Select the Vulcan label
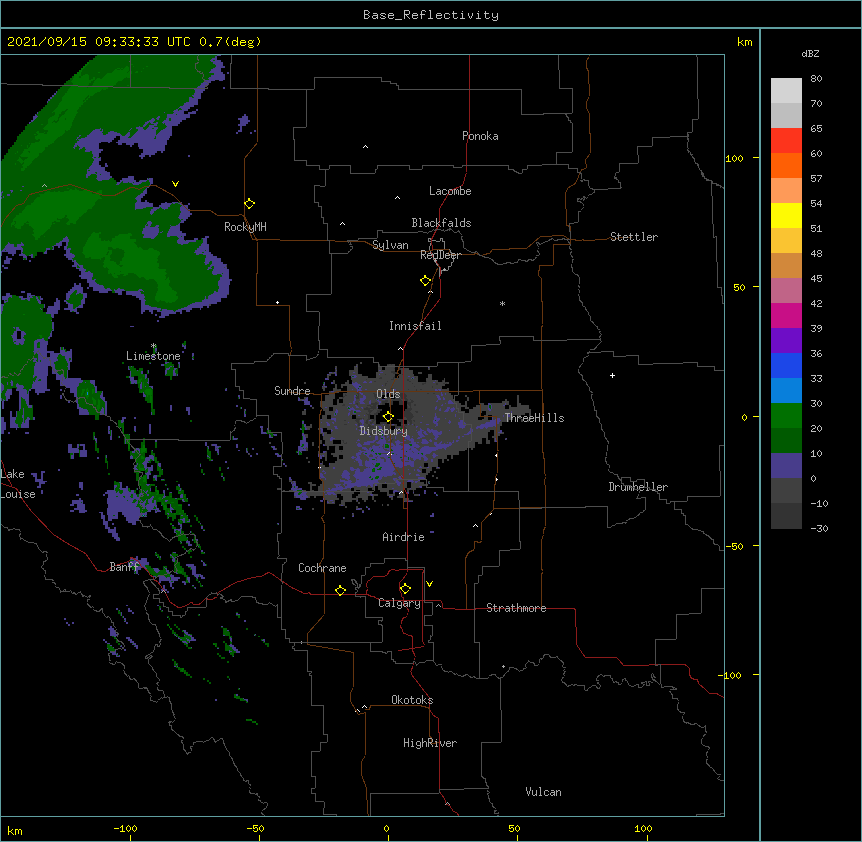862x842 pixels. pyautogui.click(x=543, y=792)
